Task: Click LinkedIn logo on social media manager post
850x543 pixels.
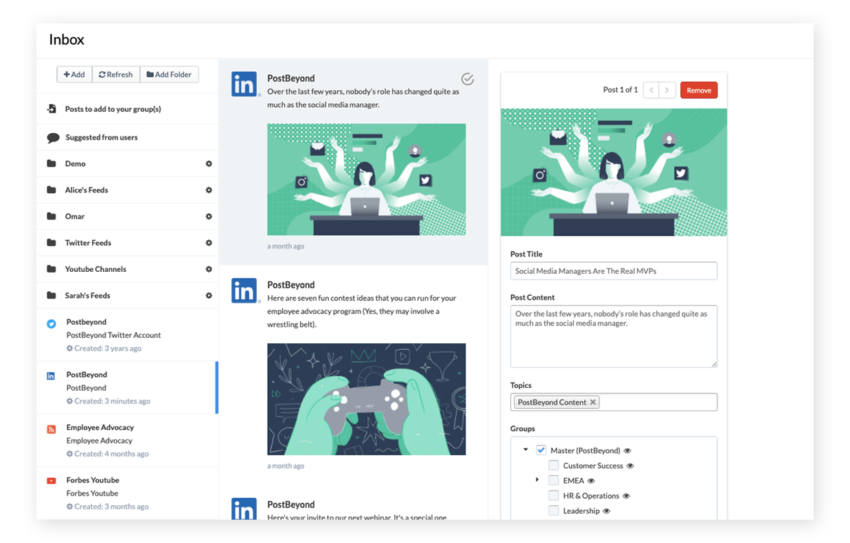Action: (x=244, y=84)
